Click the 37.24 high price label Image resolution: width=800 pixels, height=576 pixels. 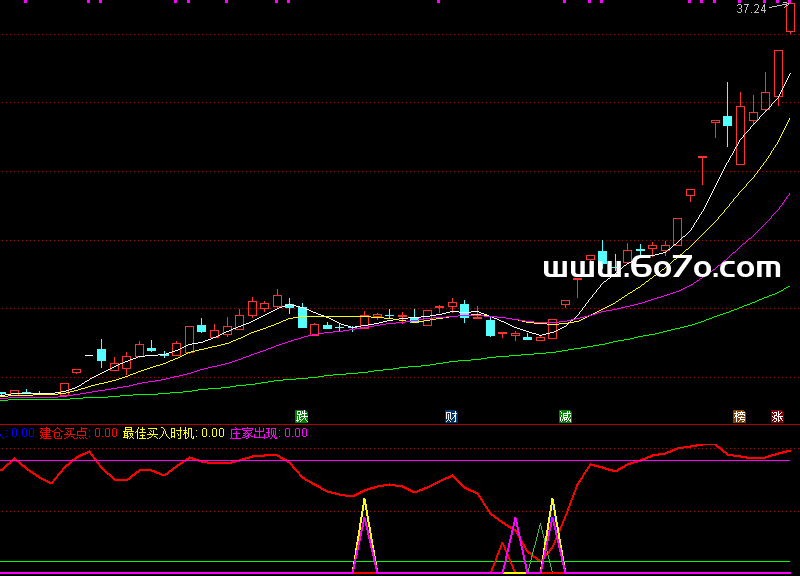click(751, 9)
